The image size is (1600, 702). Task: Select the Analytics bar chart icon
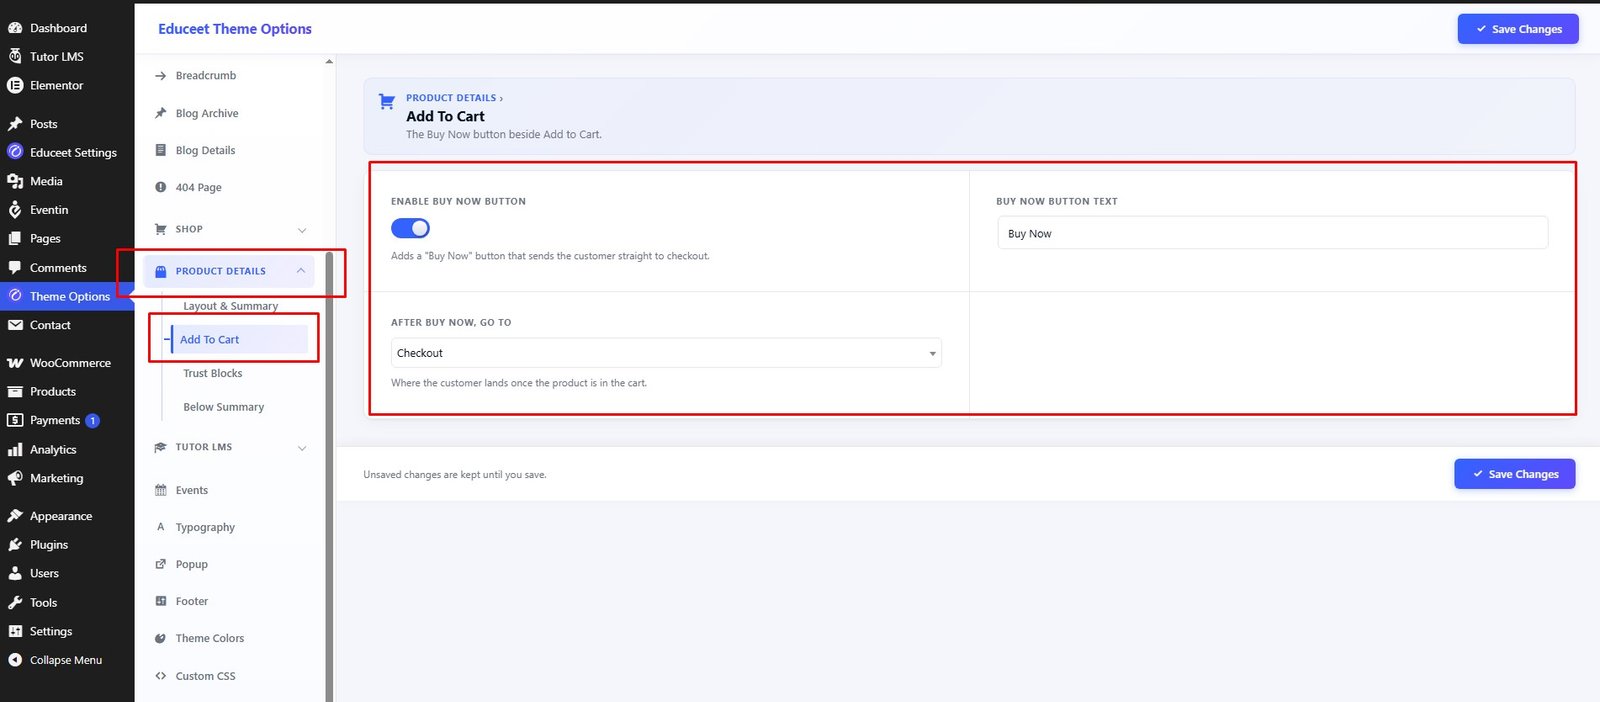(x=15, y=450)
